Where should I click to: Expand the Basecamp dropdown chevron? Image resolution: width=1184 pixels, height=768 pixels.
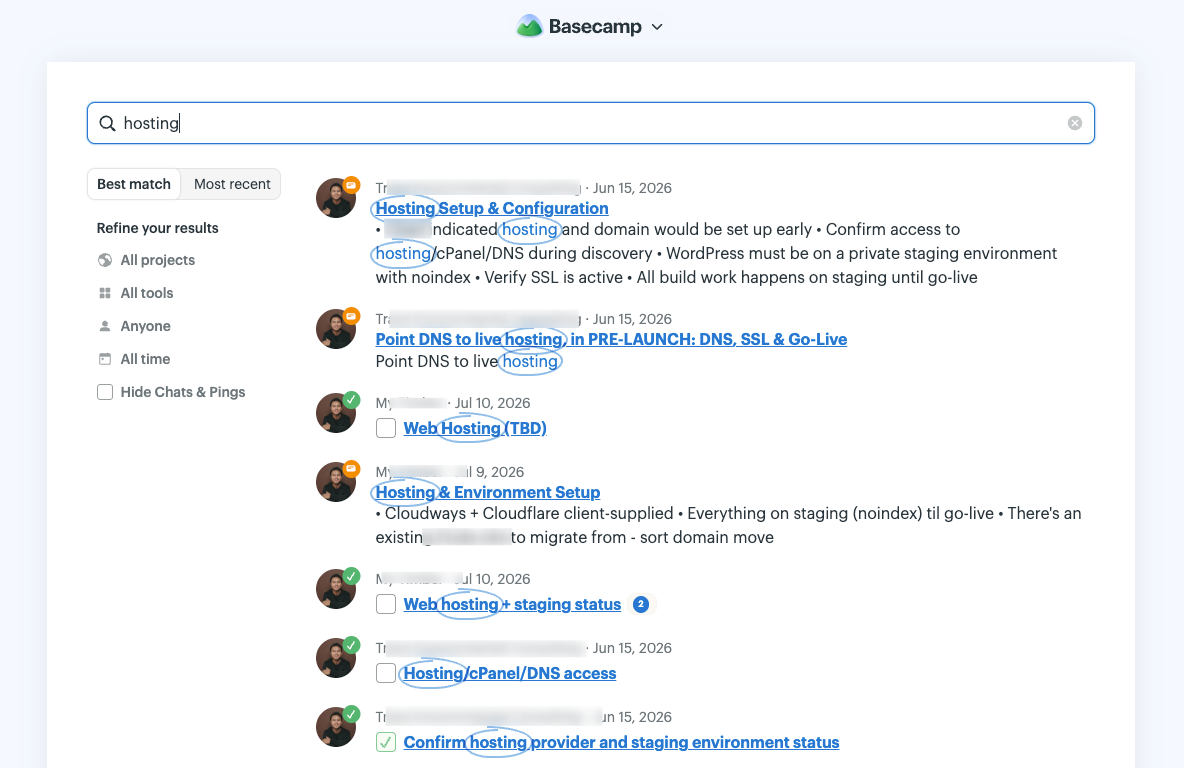657,27
